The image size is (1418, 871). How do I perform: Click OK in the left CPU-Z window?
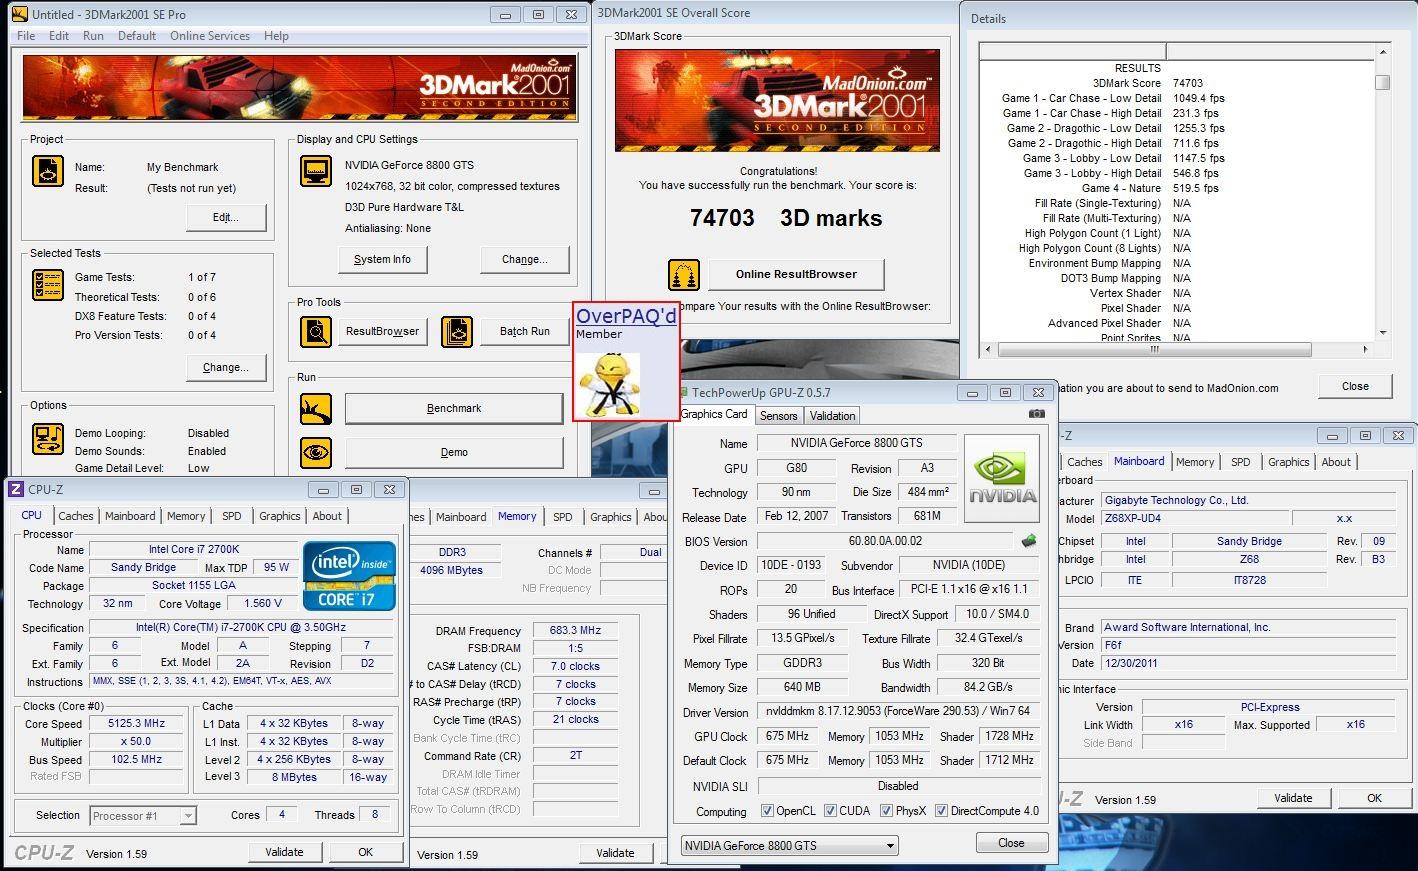pyautogui.click(x=365, y=852)
